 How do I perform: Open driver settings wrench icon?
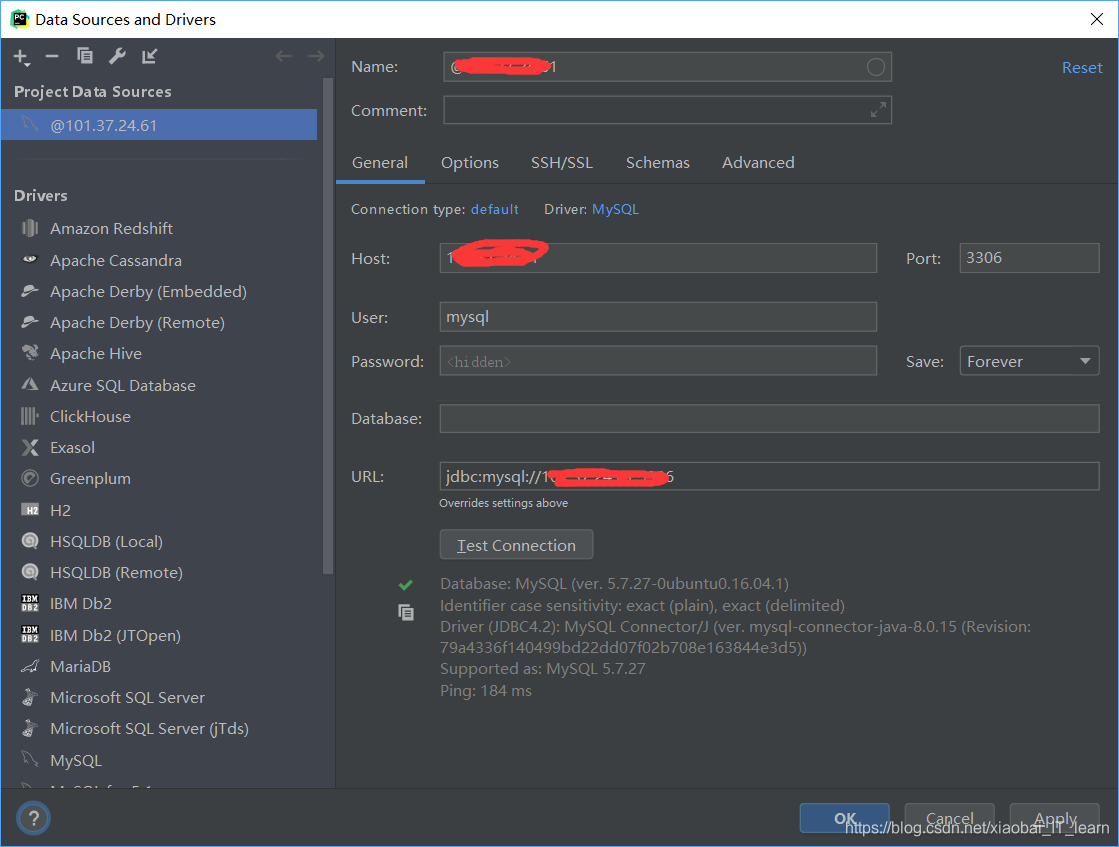pos(117,56)
